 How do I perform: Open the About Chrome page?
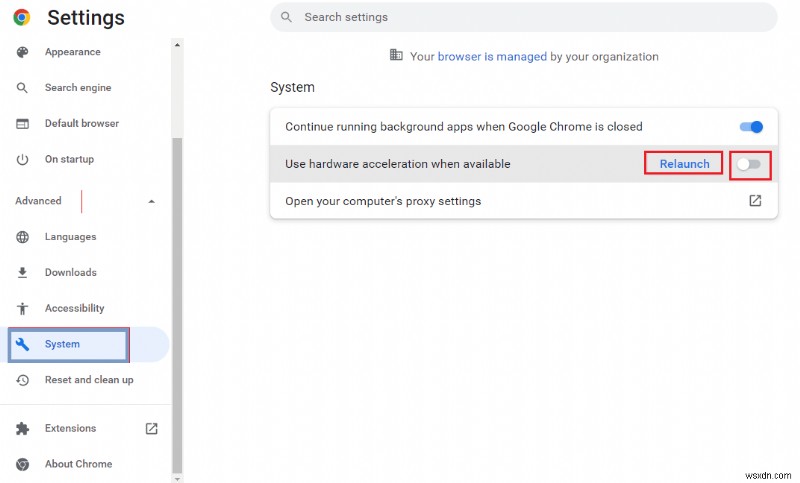coord(79,464)
